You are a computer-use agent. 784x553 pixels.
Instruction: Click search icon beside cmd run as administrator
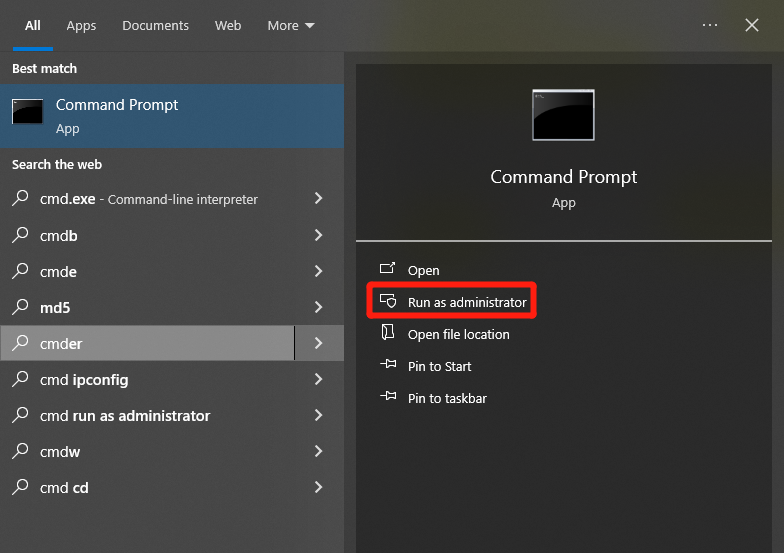tap(20, 414)
